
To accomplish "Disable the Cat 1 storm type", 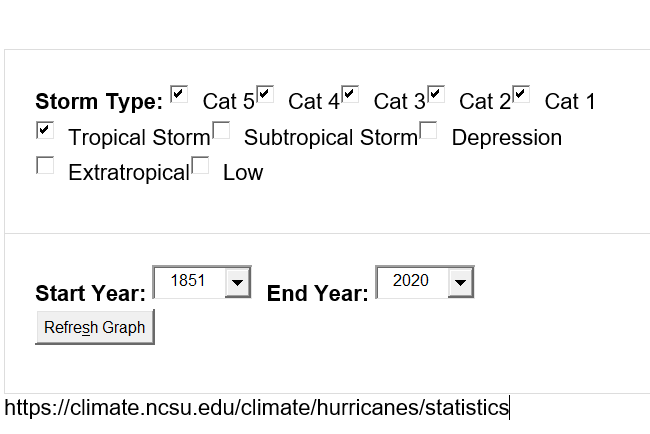I will coord(521,94).
